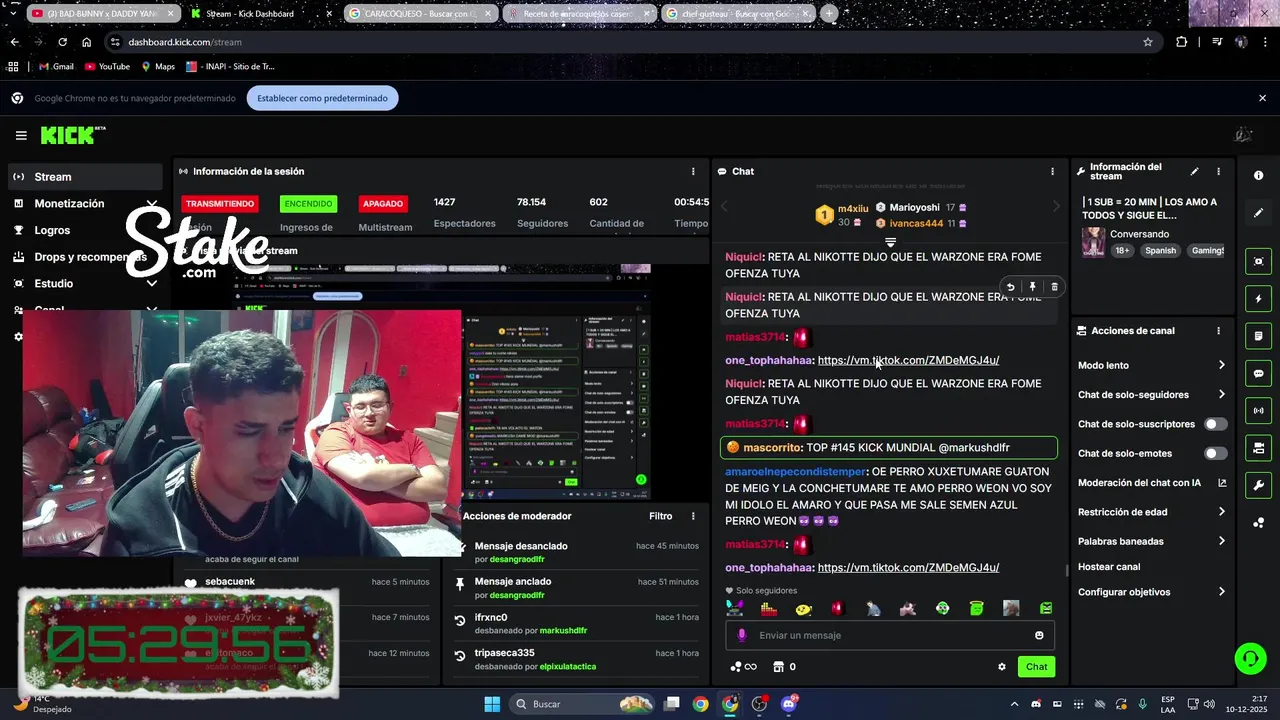Open chat settings gear icon
This screenshot has width=1280, height=720.
pyautogui.click(x=1001, y=667)
